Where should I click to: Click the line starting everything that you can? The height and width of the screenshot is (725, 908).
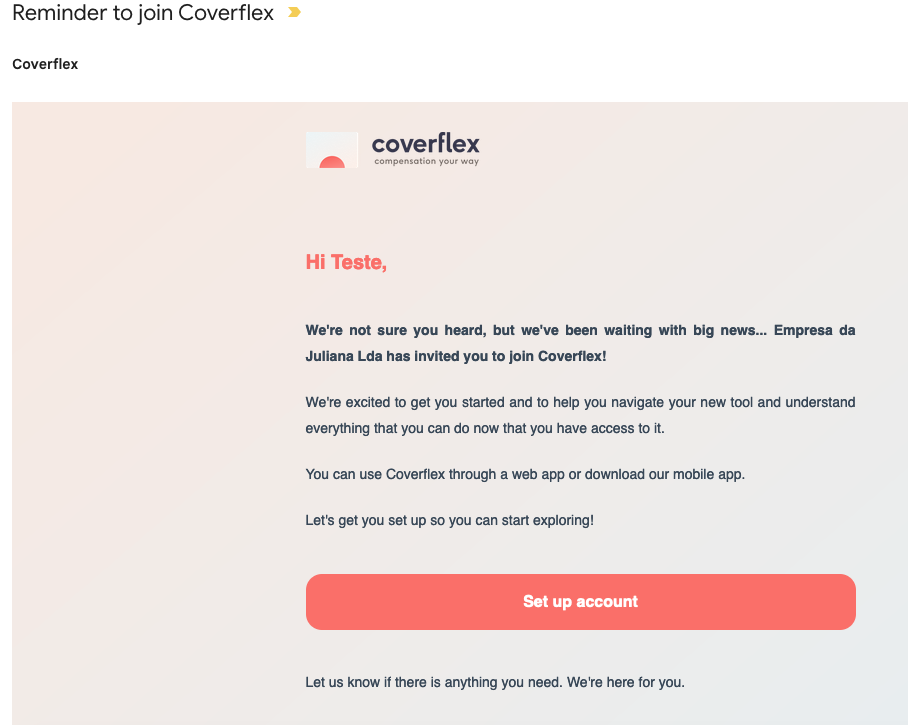(485, 429)
